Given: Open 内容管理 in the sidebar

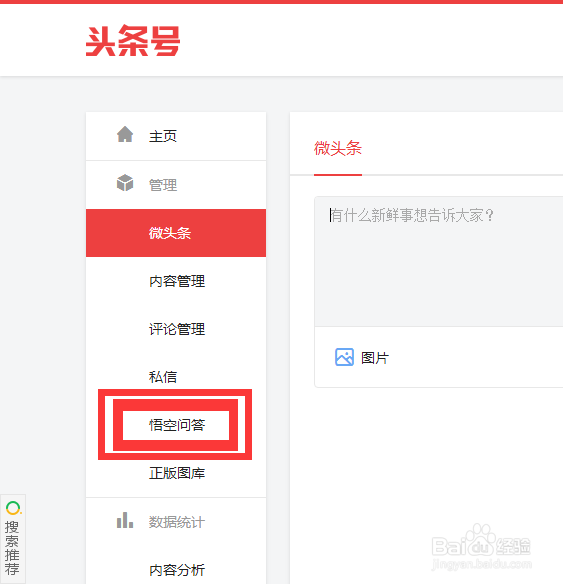Looking at the screenshot, I should (x=176, y=281).
